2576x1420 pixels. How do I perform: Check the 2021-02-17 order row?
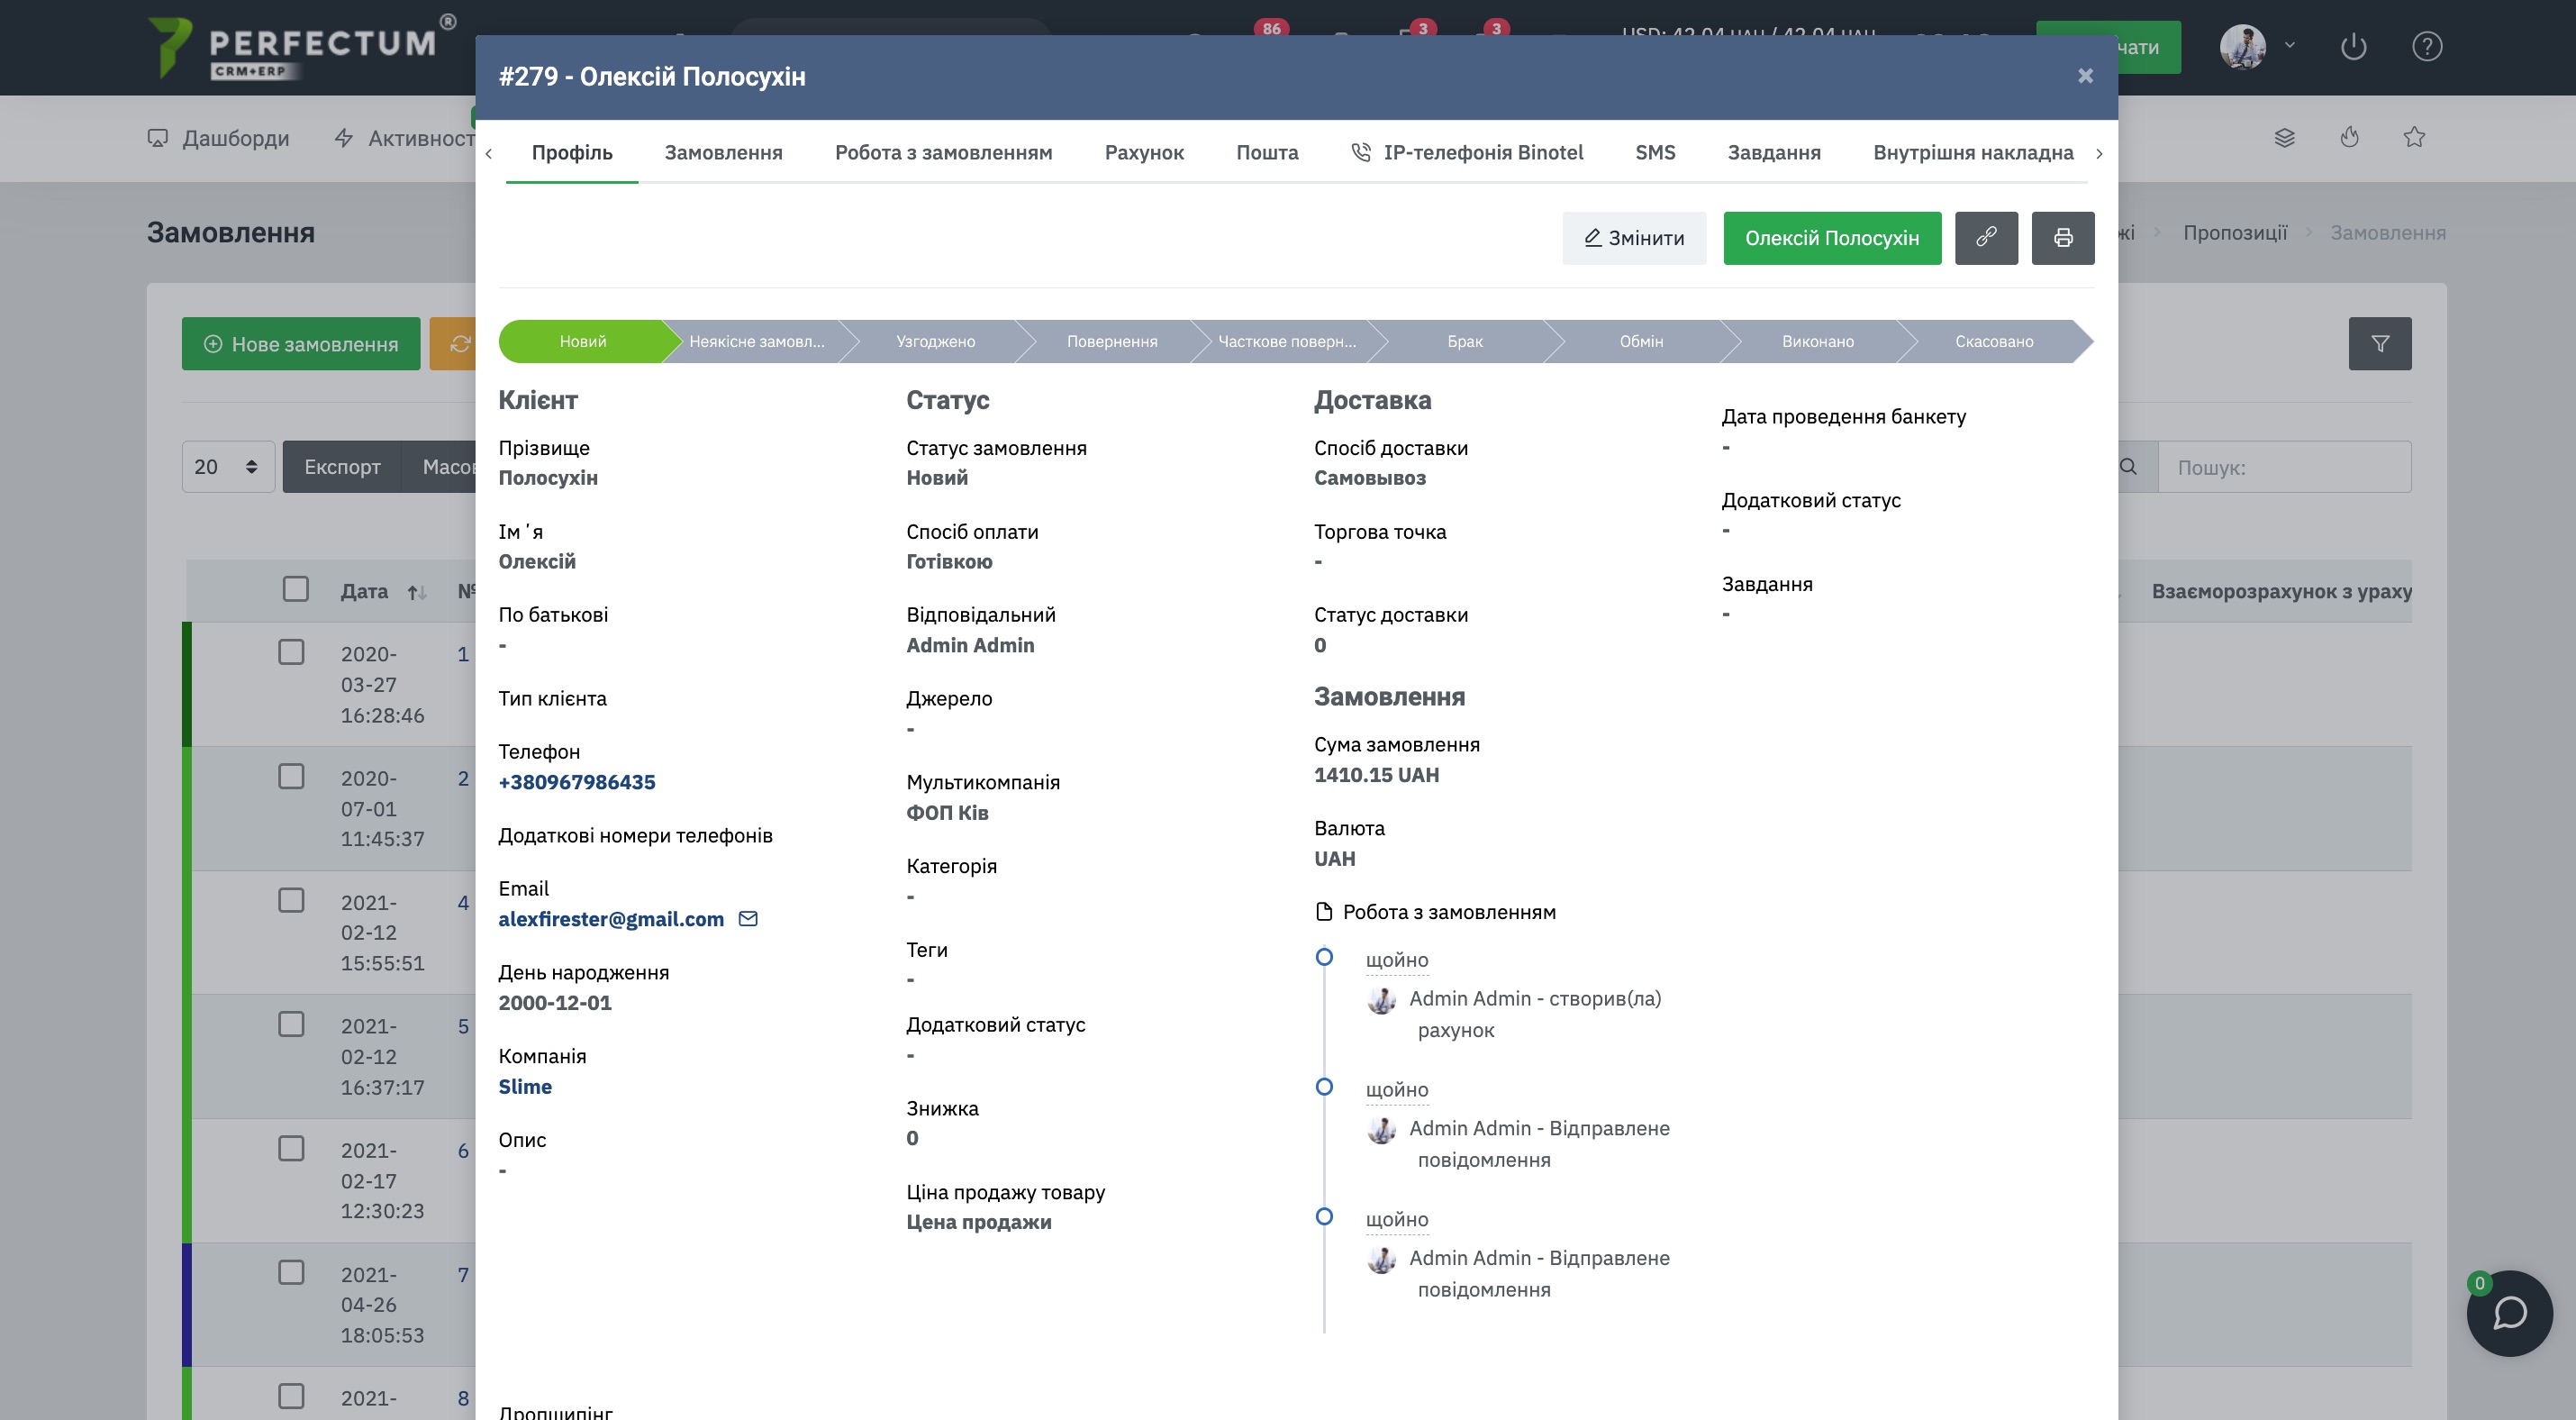(291, 1148)
